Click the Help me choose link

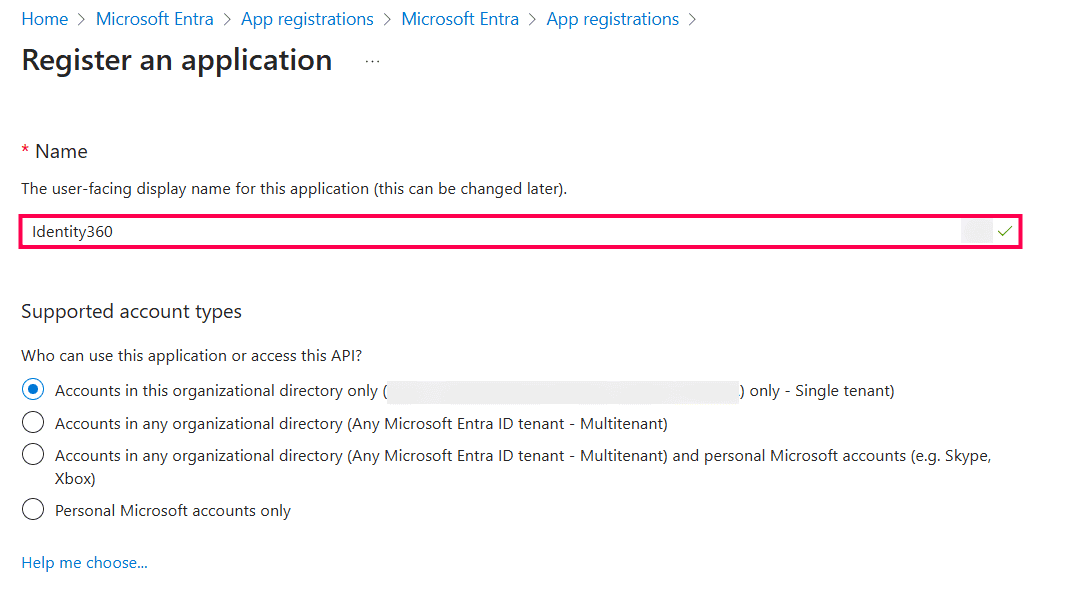[x=84, y=562]
